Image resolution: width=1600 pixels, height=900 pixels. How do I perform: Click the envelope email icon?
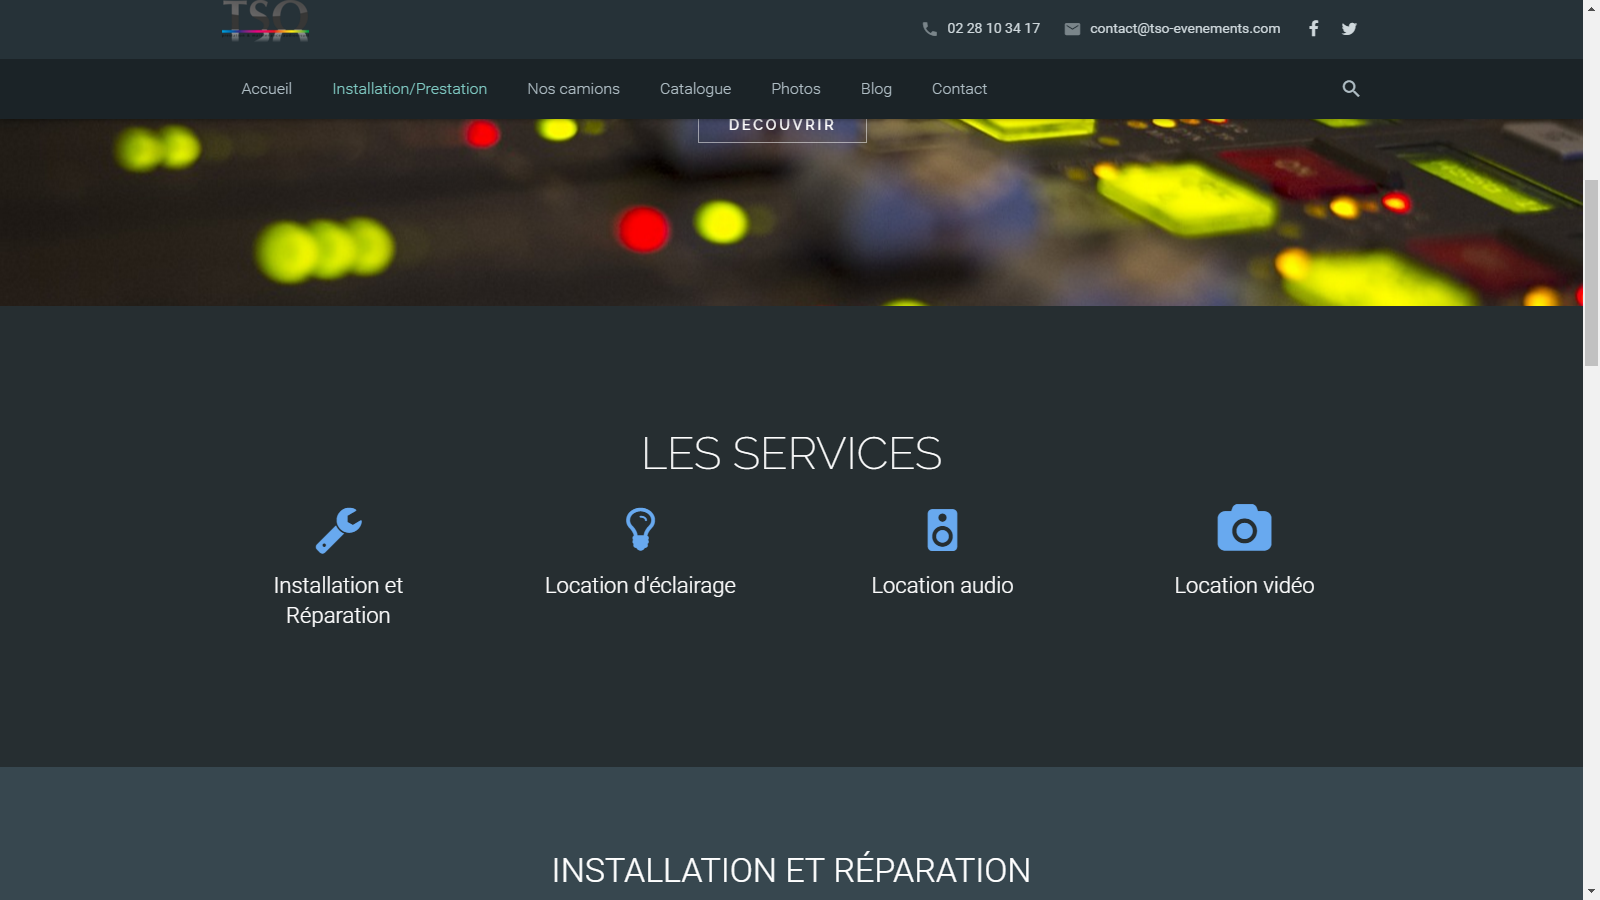1072,29
